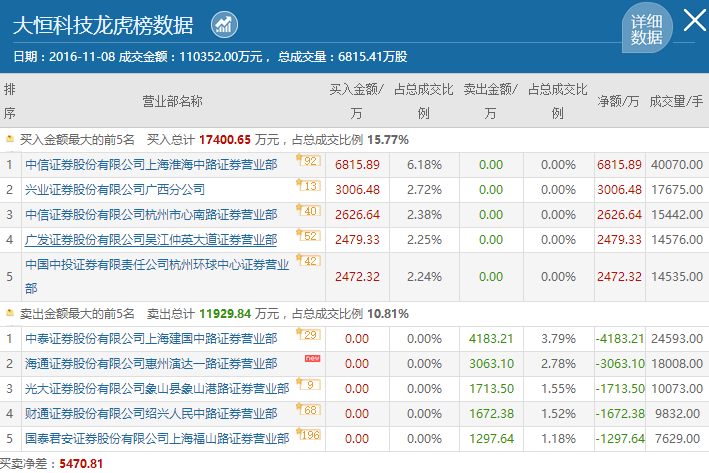The width and height of the screenshot is (709, 473).
Task: Click the star badge 9 for 光大证券象山港路
Action: coord(308,384)
